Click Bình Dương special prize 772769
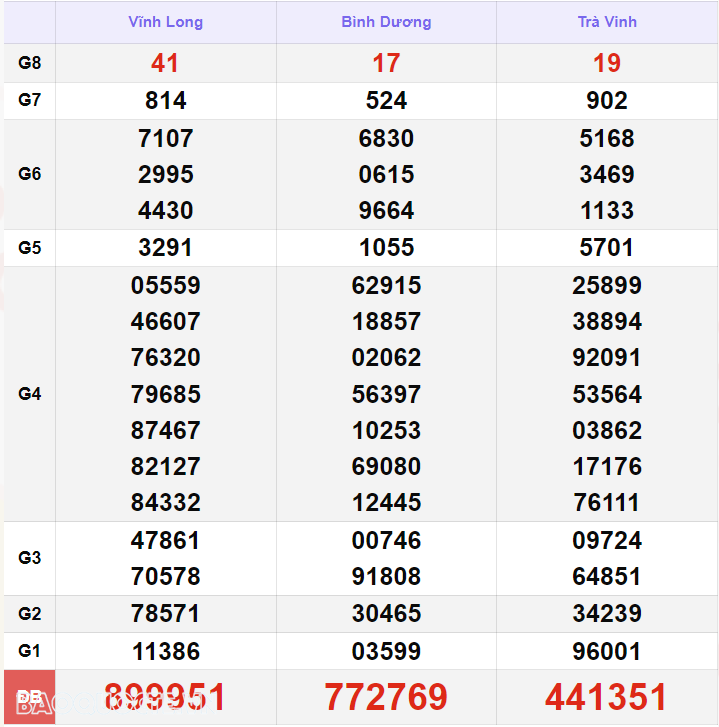719x727 pixels. pos(386,697)
